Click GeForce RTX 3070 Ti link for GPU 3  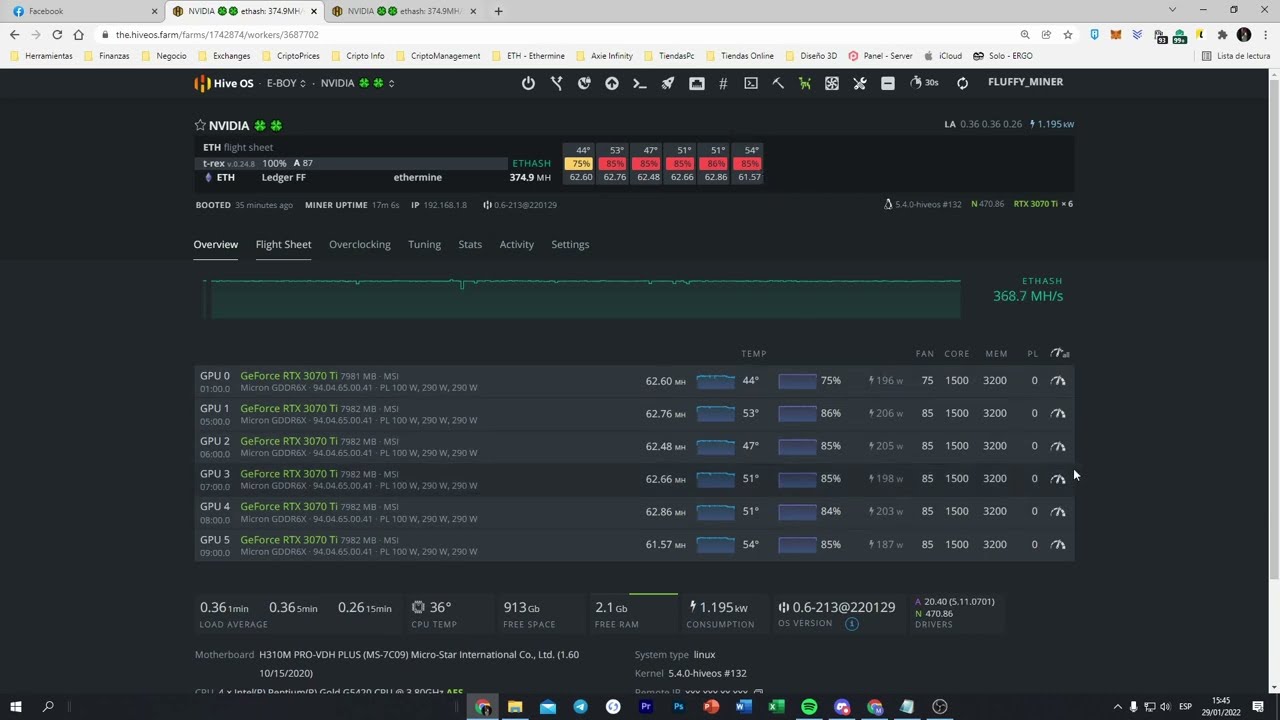coord(289,474)
